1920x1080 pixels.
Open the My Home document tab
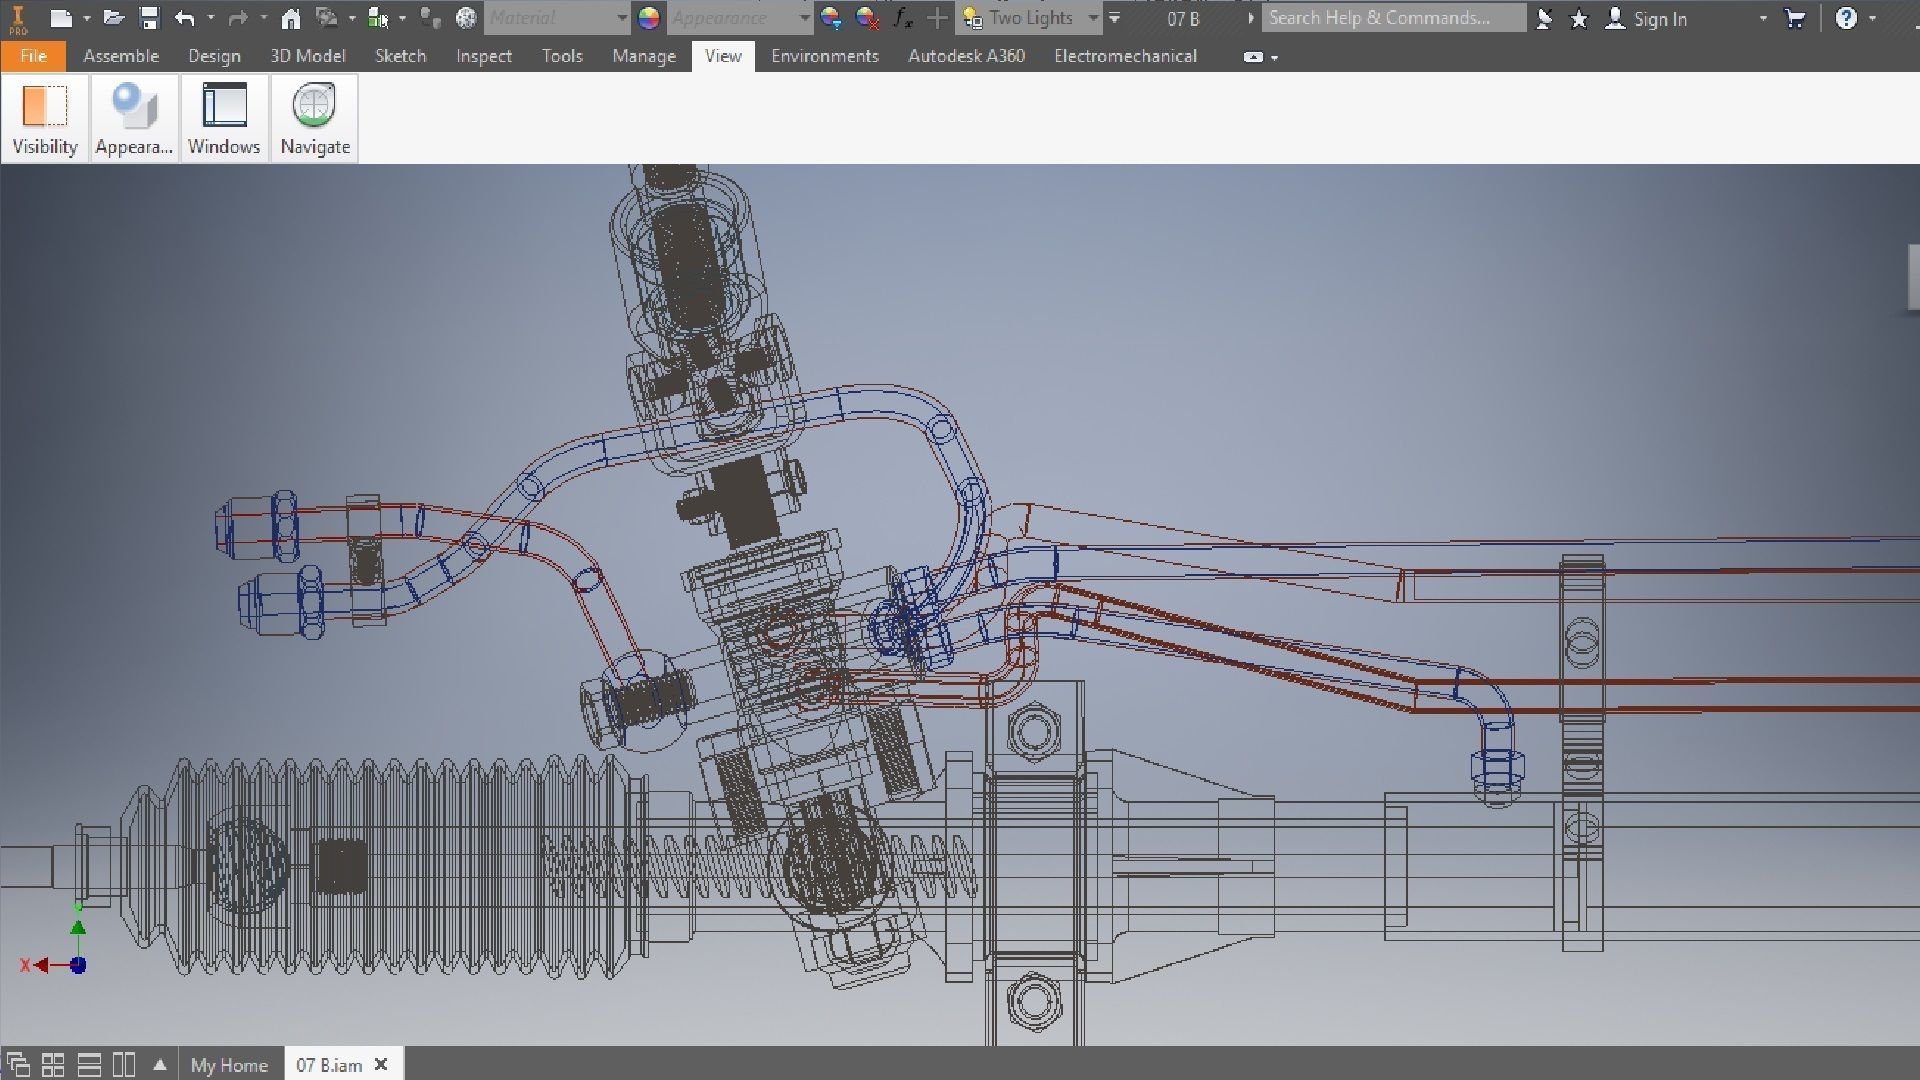coord(229,1065)
